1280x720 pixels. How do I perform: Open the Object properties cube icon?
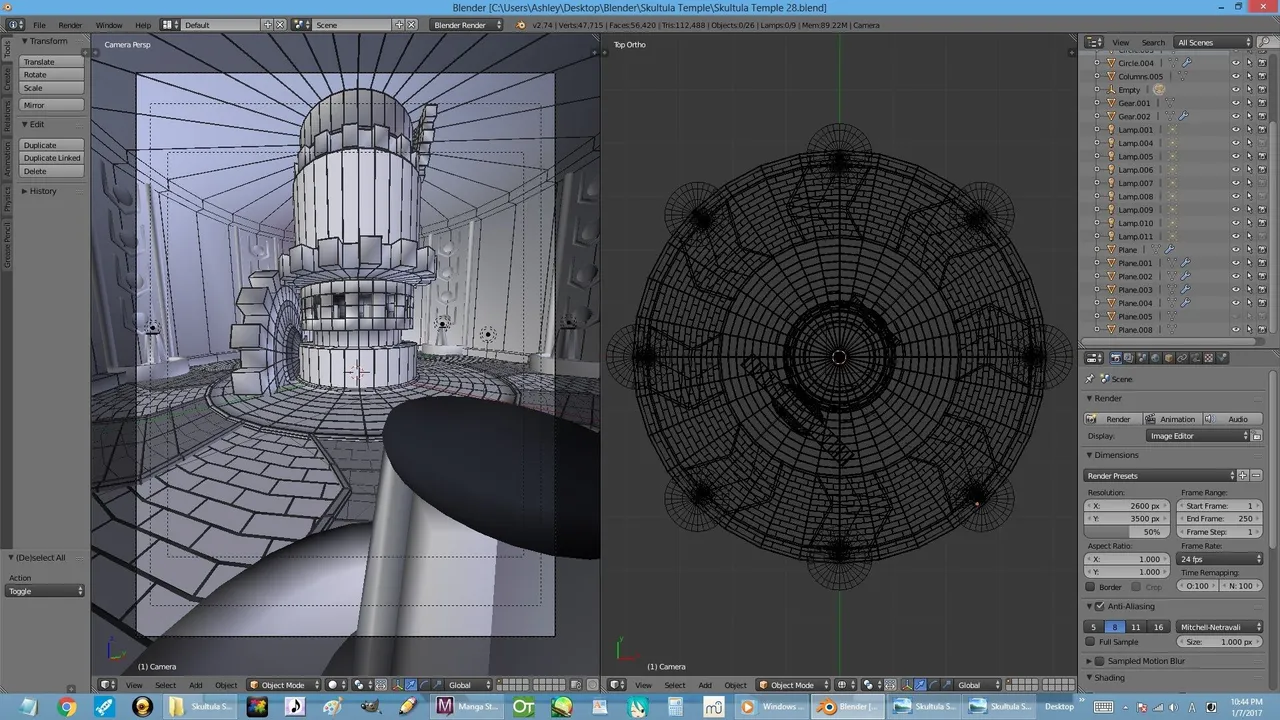tap(1168, 358)
